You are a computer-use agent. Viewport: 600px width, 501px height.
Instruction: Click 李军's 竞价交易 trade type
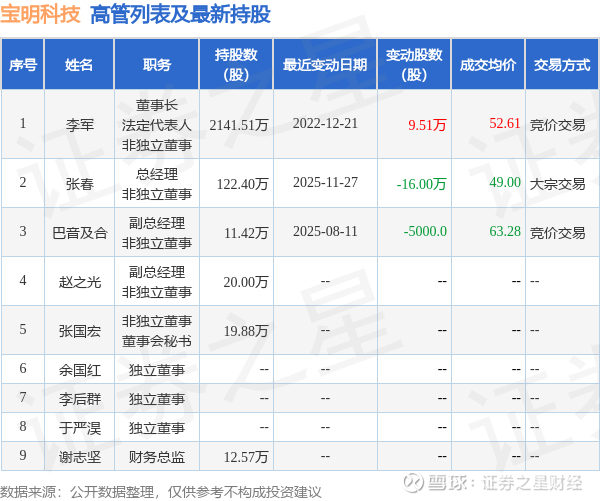[x=558, y=125]
